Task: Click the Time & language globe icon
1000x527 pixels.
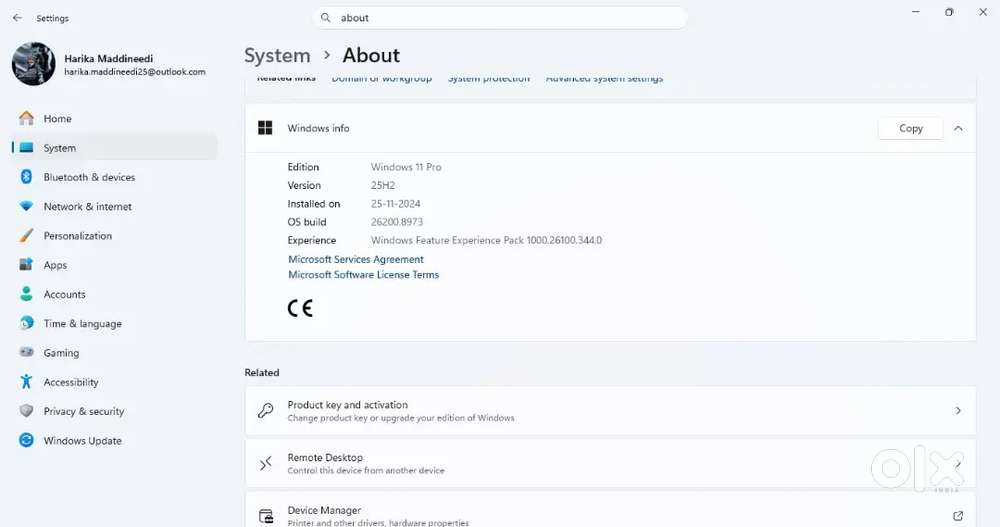Action: [26, 323]
